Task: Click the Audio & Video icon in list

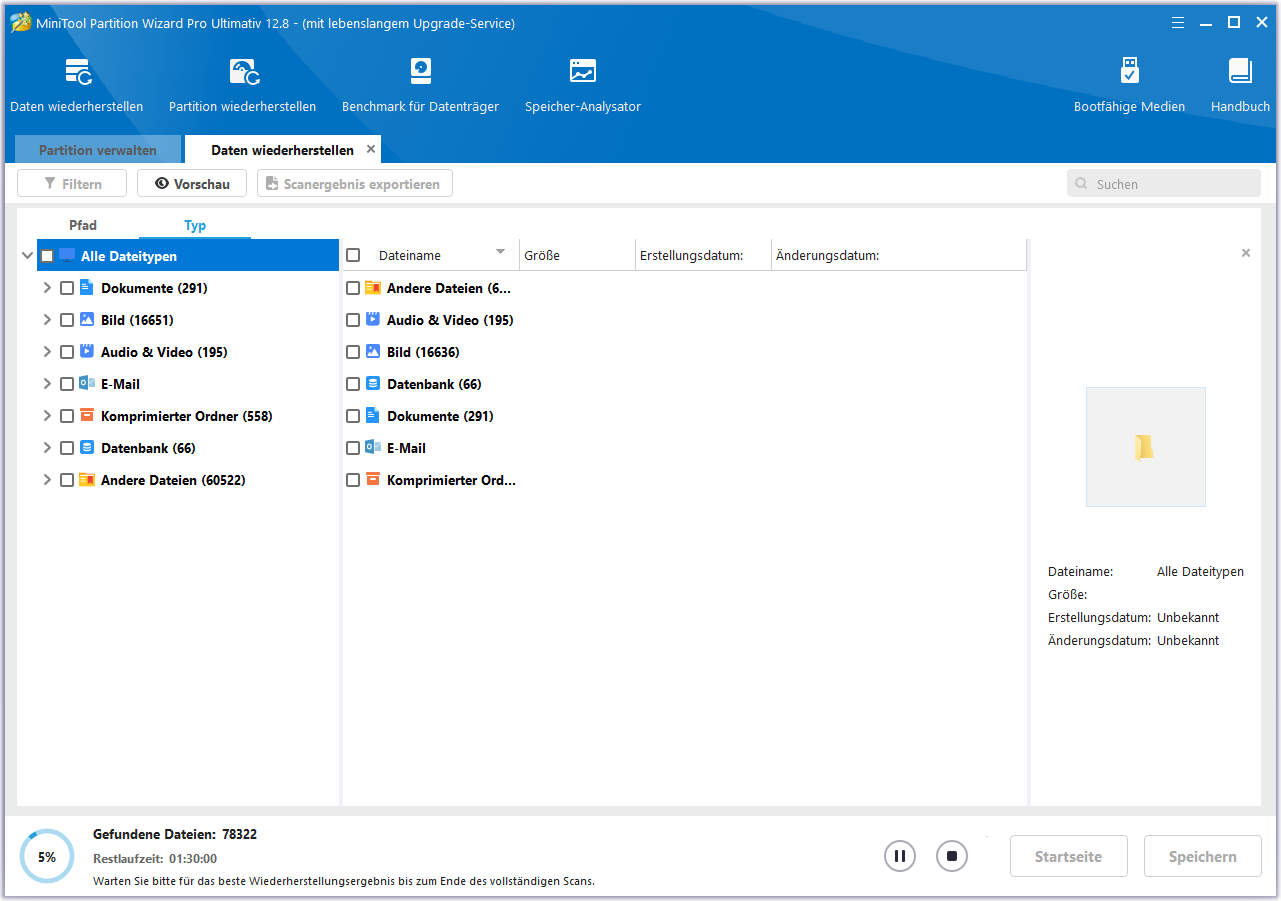Action: click(x=373, y=320)
